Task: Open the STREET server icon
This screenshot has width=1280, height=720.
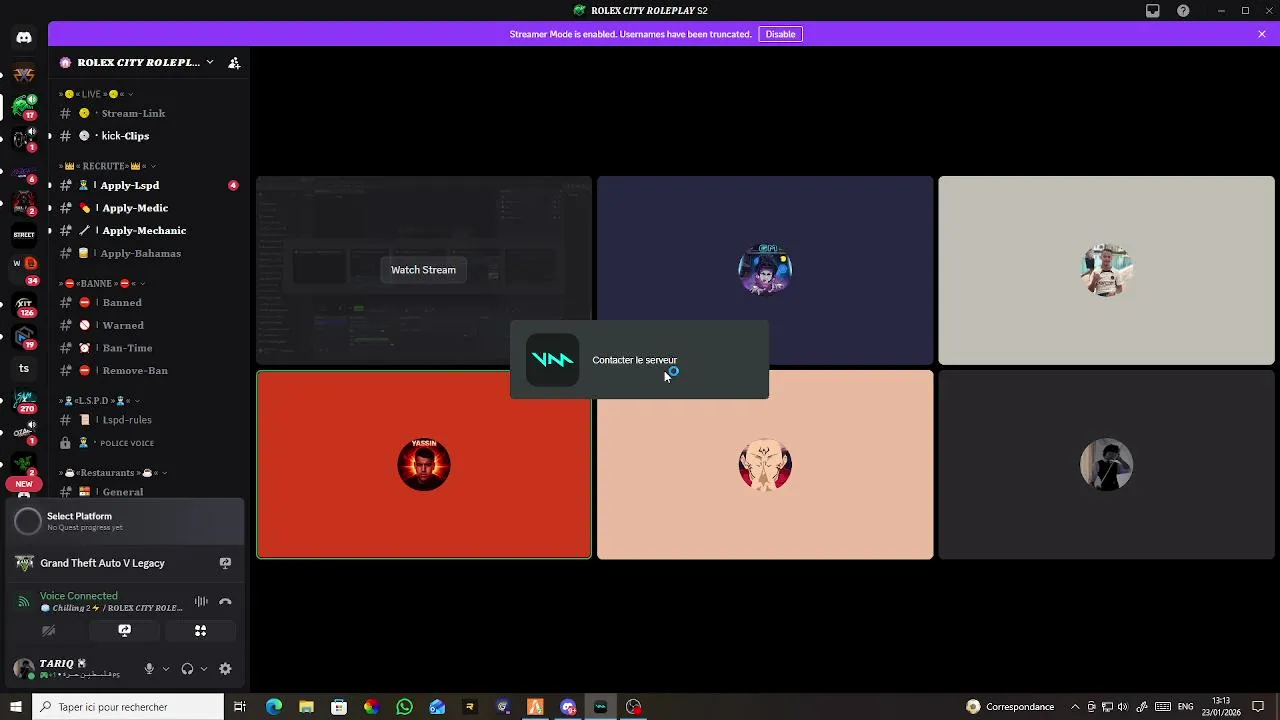Action: pos(24,235)
